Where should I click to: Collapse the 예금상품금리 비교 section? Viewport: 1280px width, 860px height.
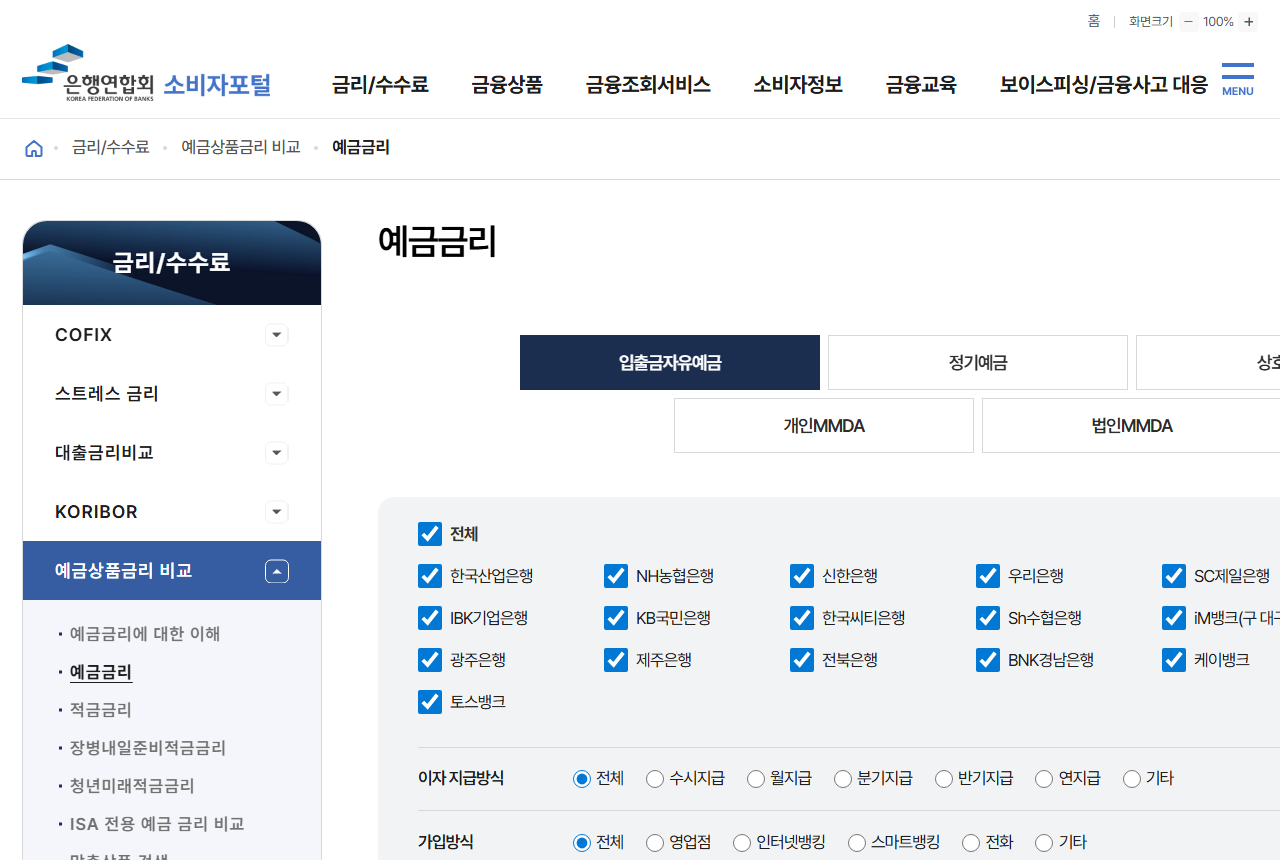coord(277,571)
